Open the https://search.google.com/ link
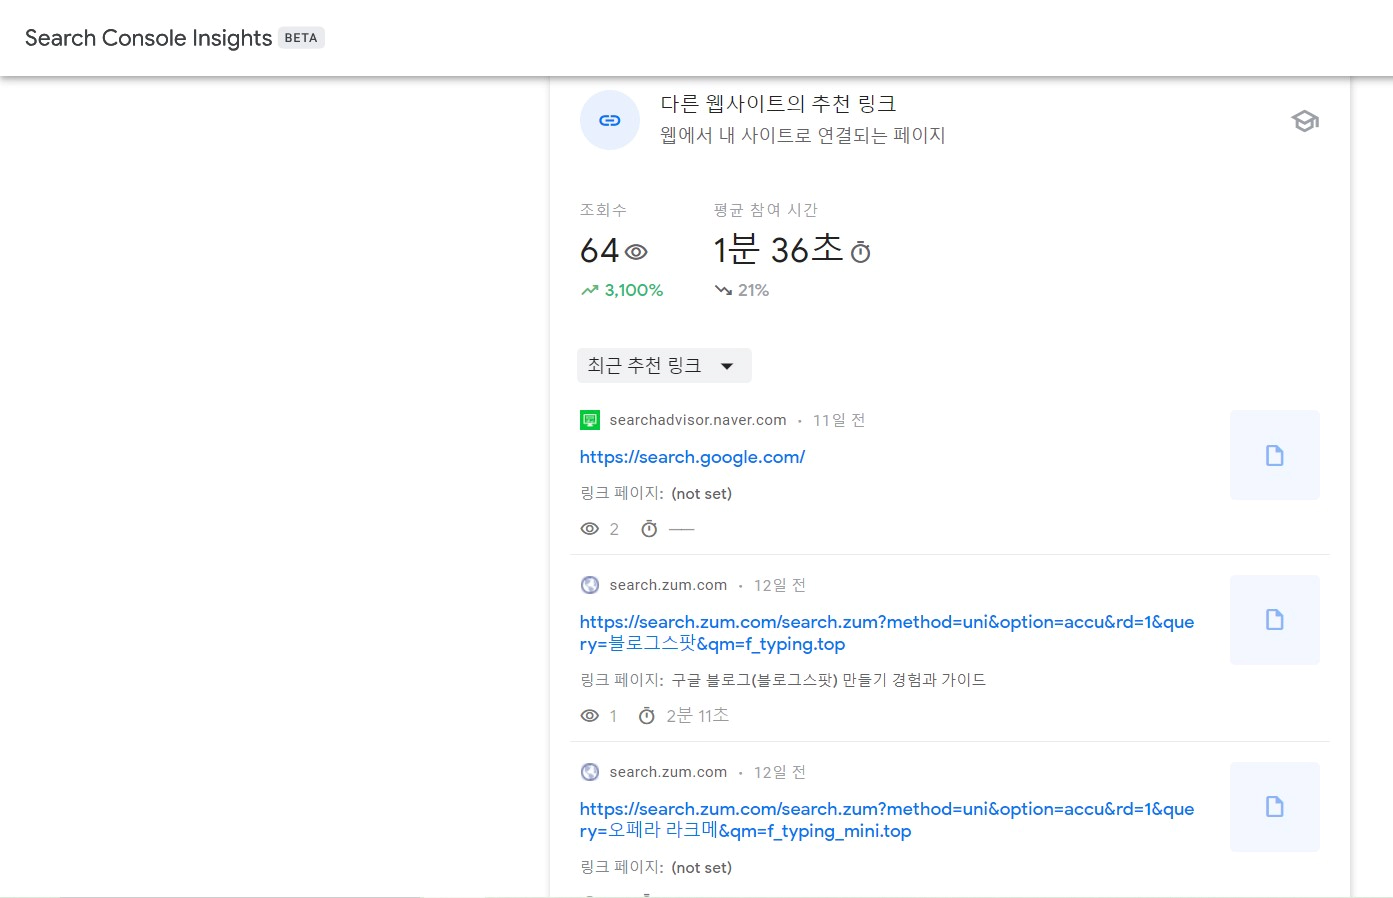 point(692,457)
